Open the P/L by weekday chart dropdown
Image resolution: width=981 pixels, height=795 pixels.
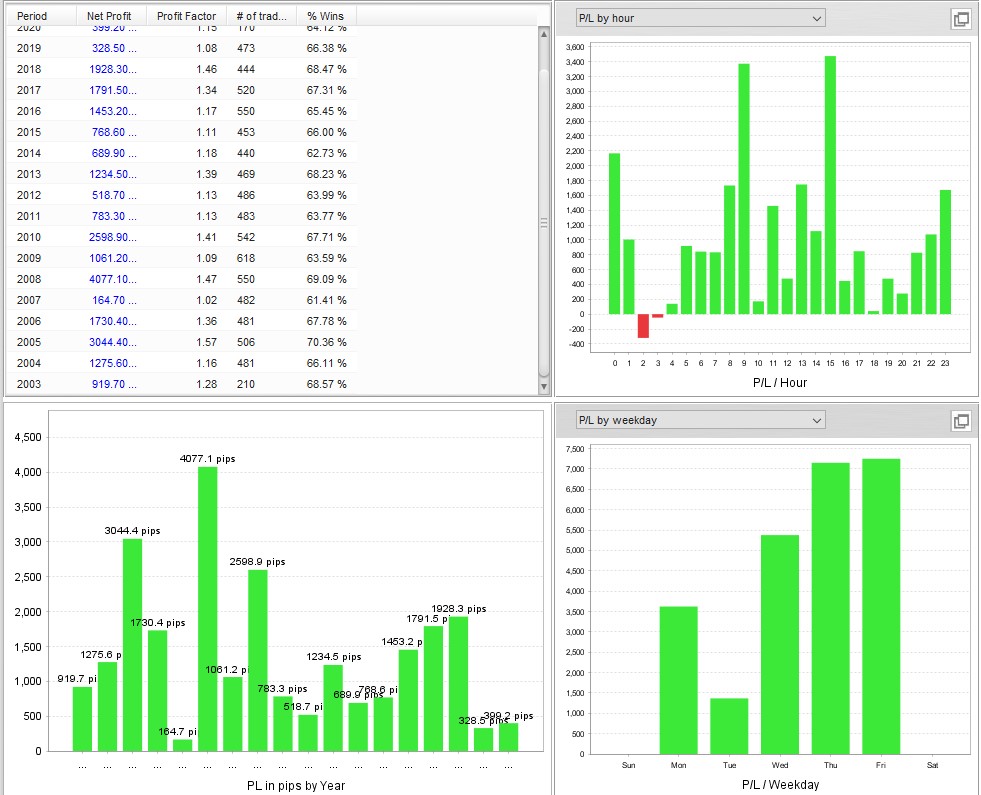(x=700, y=420)
